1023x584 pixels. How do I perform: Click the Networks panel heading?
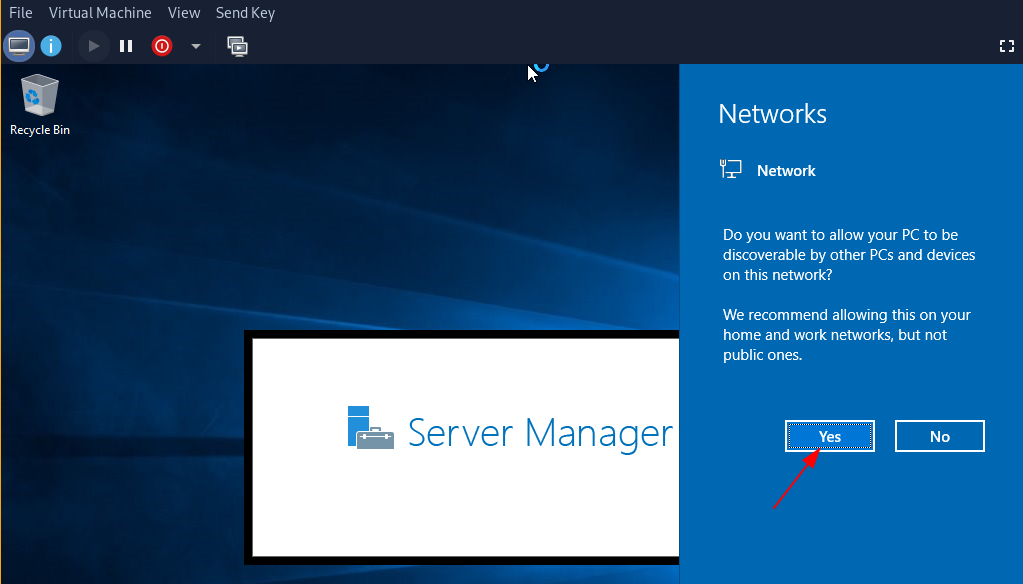tap(772, 114)
